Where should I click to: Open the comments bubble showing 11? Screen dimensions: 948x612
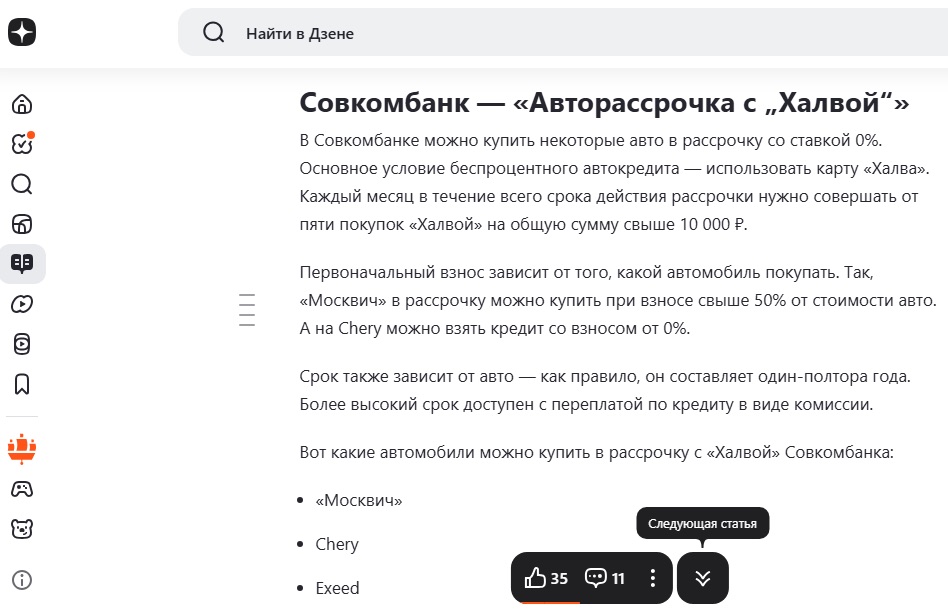click(x=605, y=578)
